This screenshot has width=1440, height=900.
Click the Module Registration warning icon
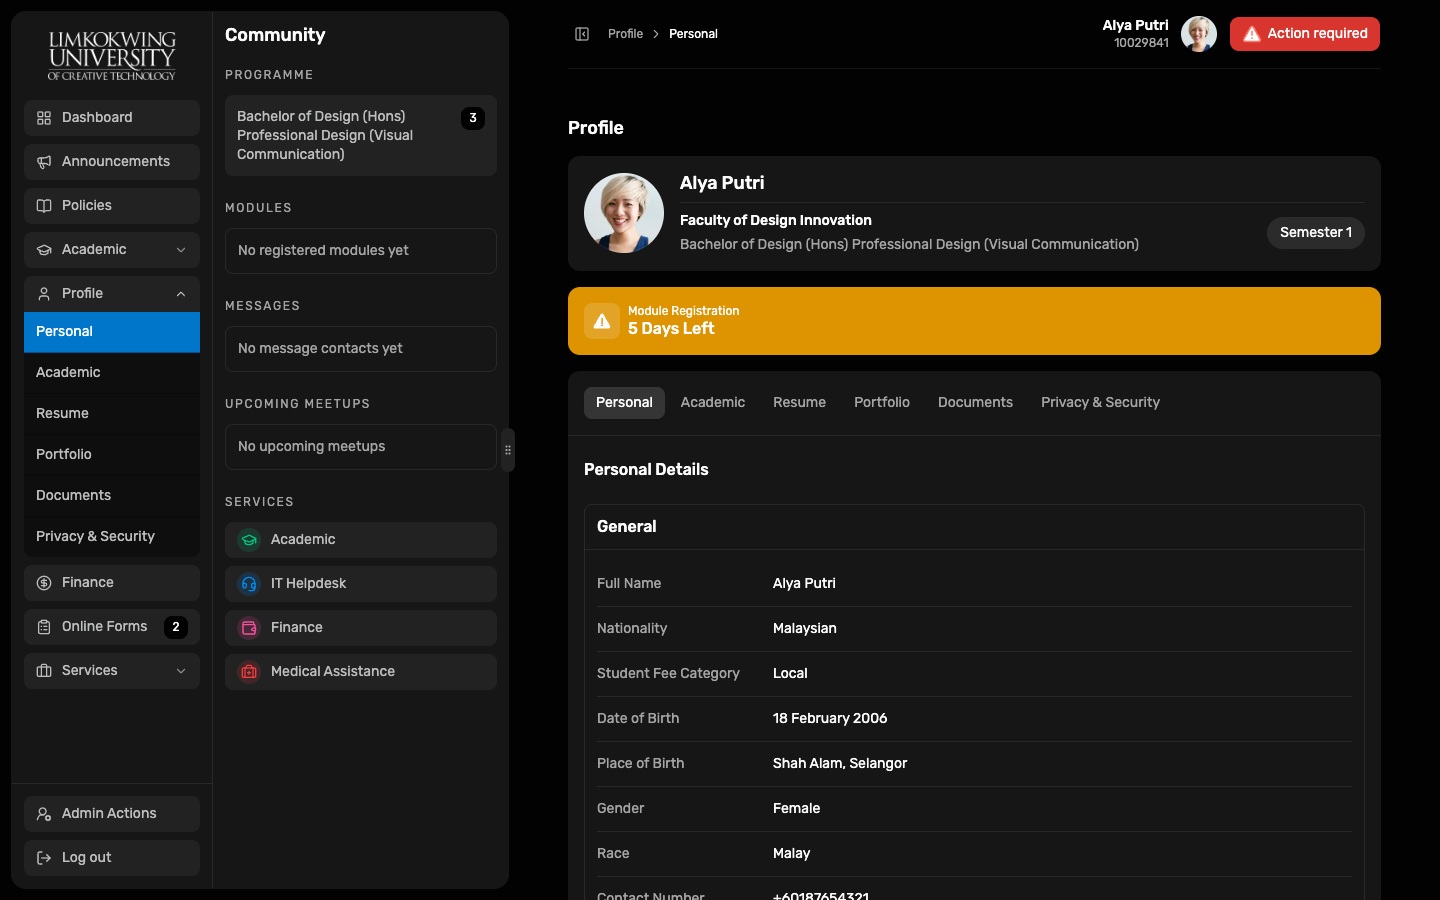pyautogui.click(x=602, y=321)
